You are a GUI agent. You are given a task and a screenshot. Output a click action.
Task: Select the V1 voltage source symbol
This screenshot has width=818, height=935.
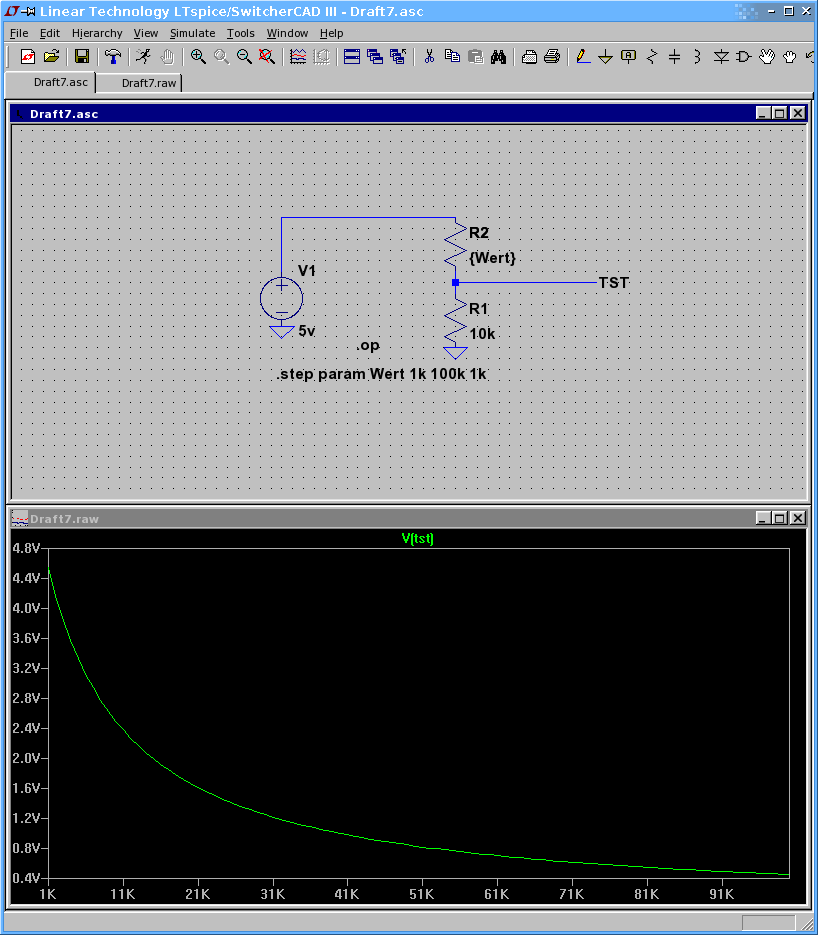[x=281, y=298]
